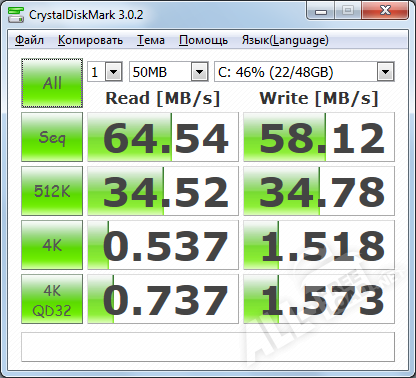Minimize the CrystalDiskMark window
This screenshot has width=416, height=378.
click(321, 11)
